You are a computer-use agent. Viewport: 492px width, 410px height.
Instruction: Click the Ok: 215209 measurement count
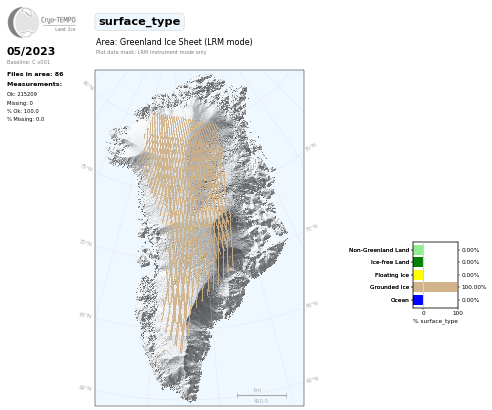click(x=22, y=94)
